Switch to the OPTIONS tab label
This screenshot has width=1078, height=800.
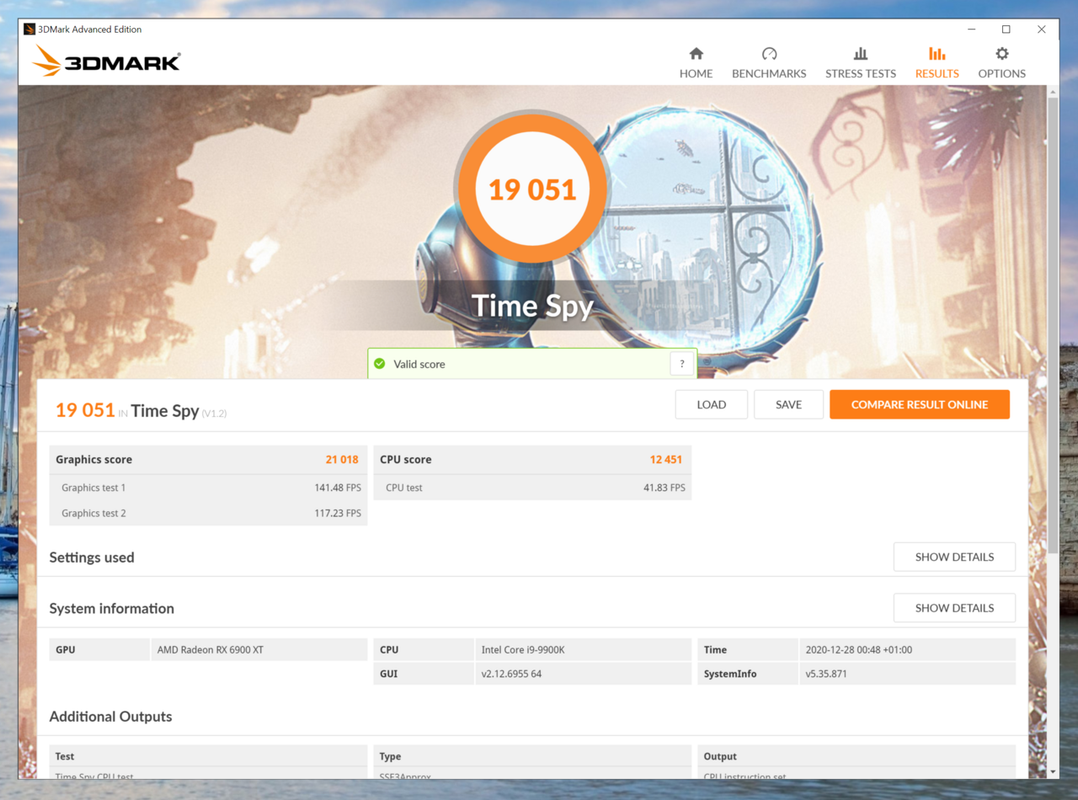point(1002,74)
